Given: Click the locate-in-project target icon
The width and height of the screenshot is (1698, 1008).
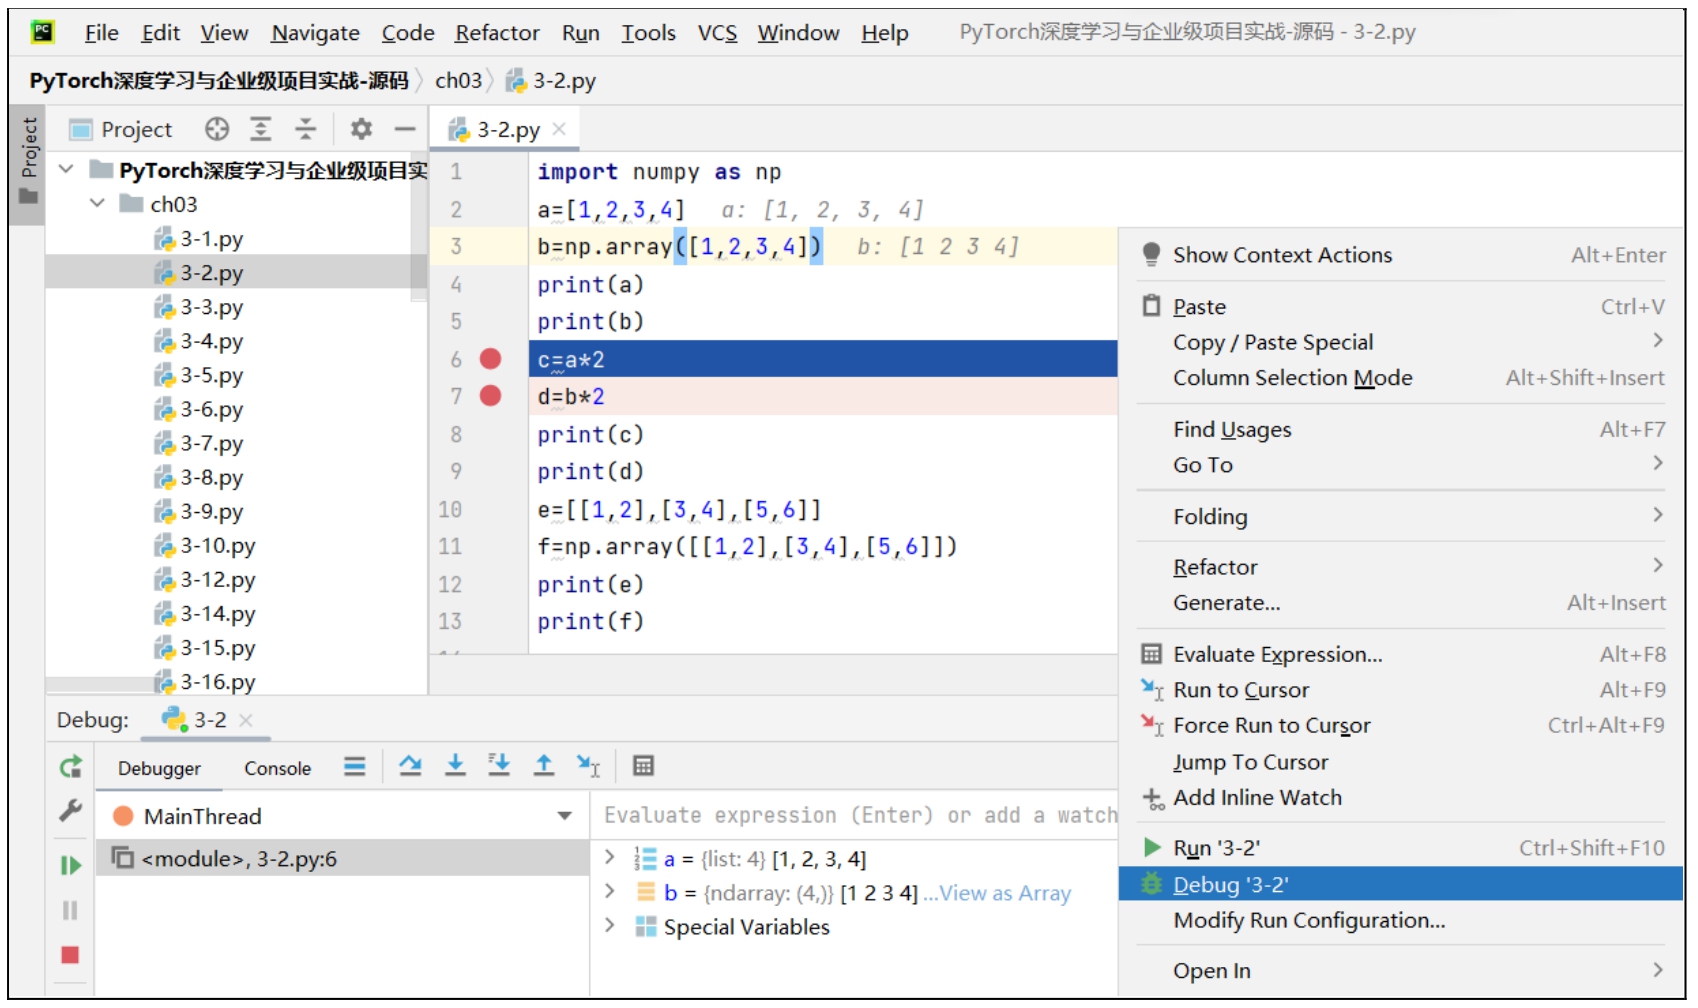Looking at the screenshot, I should pyautogui.click(x=217, y=129).
